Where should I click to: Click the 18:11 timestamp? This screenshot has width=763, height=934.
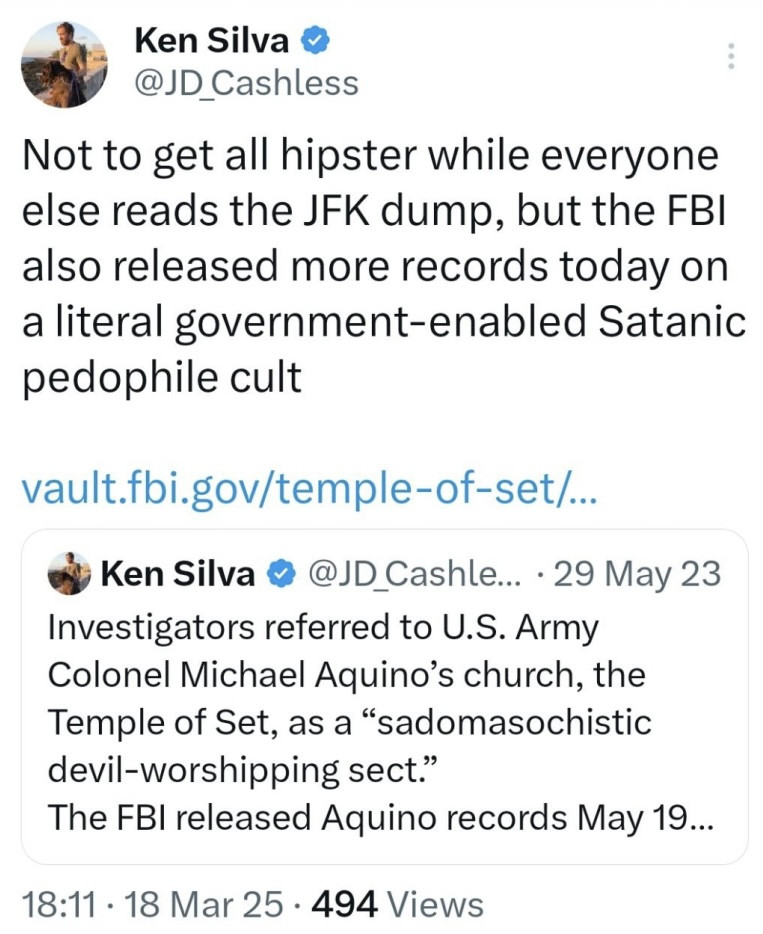(57, 904)
